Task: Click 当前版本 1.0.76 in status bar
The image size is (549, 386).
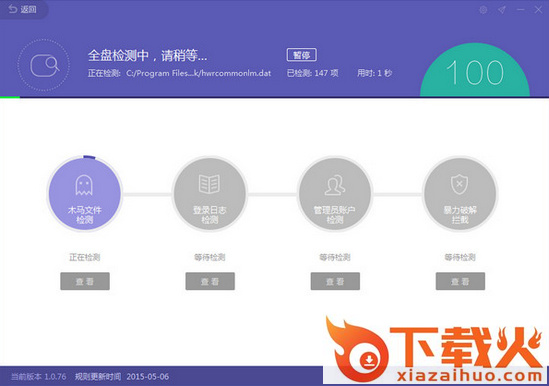Action: [x=39, y=377]
